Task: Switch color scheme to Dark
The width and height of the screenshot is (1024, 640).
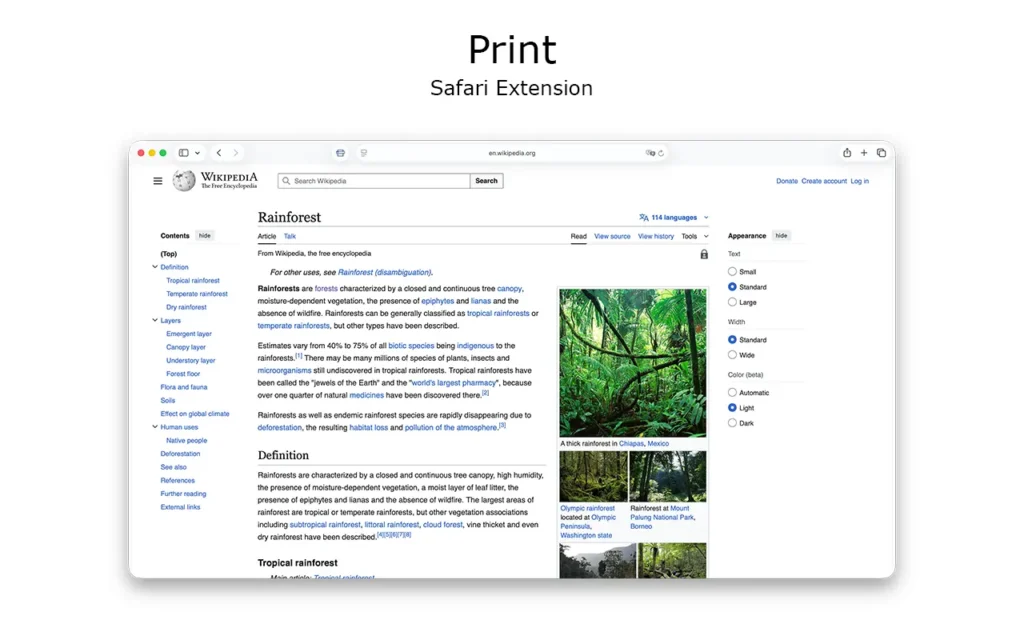Action: pyautogui.click(x=731, y=422)
